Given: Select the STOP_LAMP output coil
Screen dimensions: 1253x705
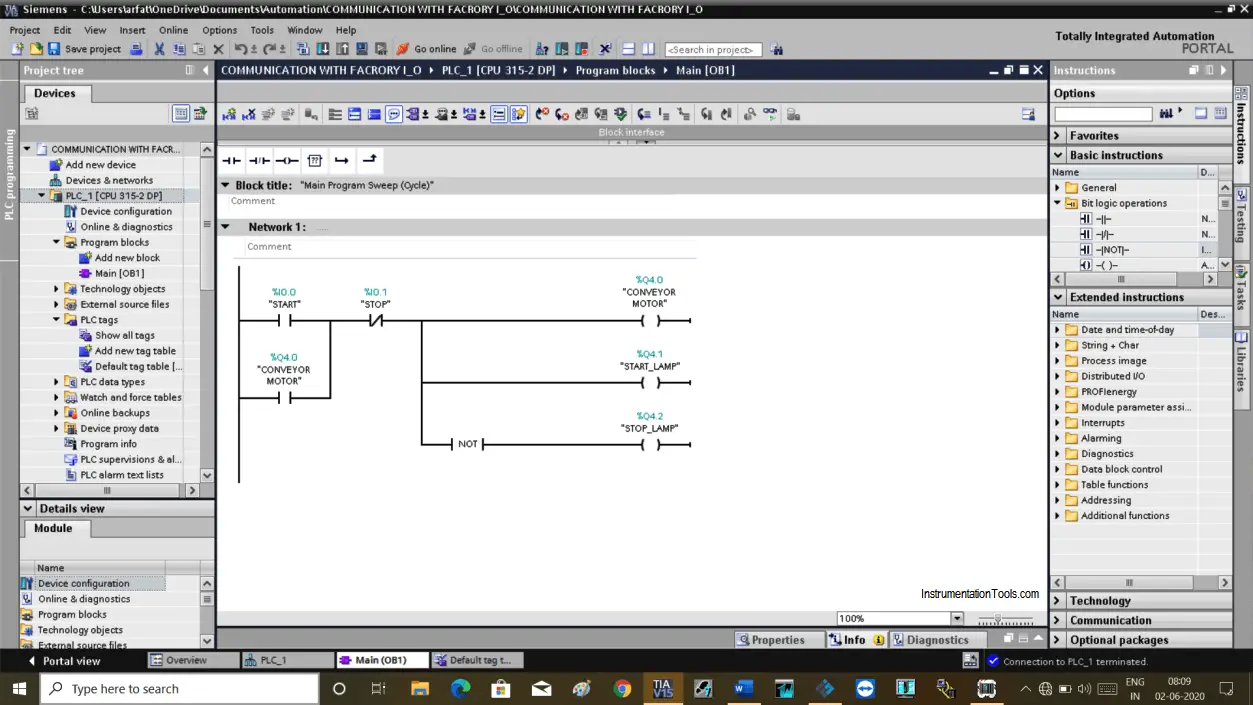Looking at the screenshot, I should 650,444.
